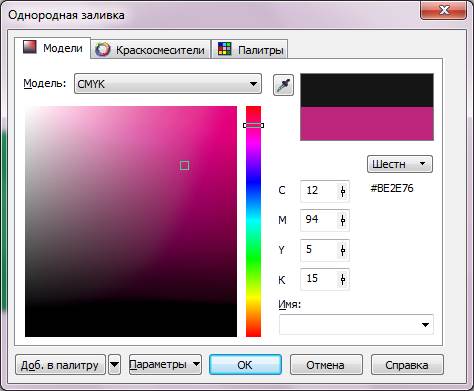This screenshot has height=391, width=474.
Task: Click the hex value #BE2E76
Action: (392, 188)
